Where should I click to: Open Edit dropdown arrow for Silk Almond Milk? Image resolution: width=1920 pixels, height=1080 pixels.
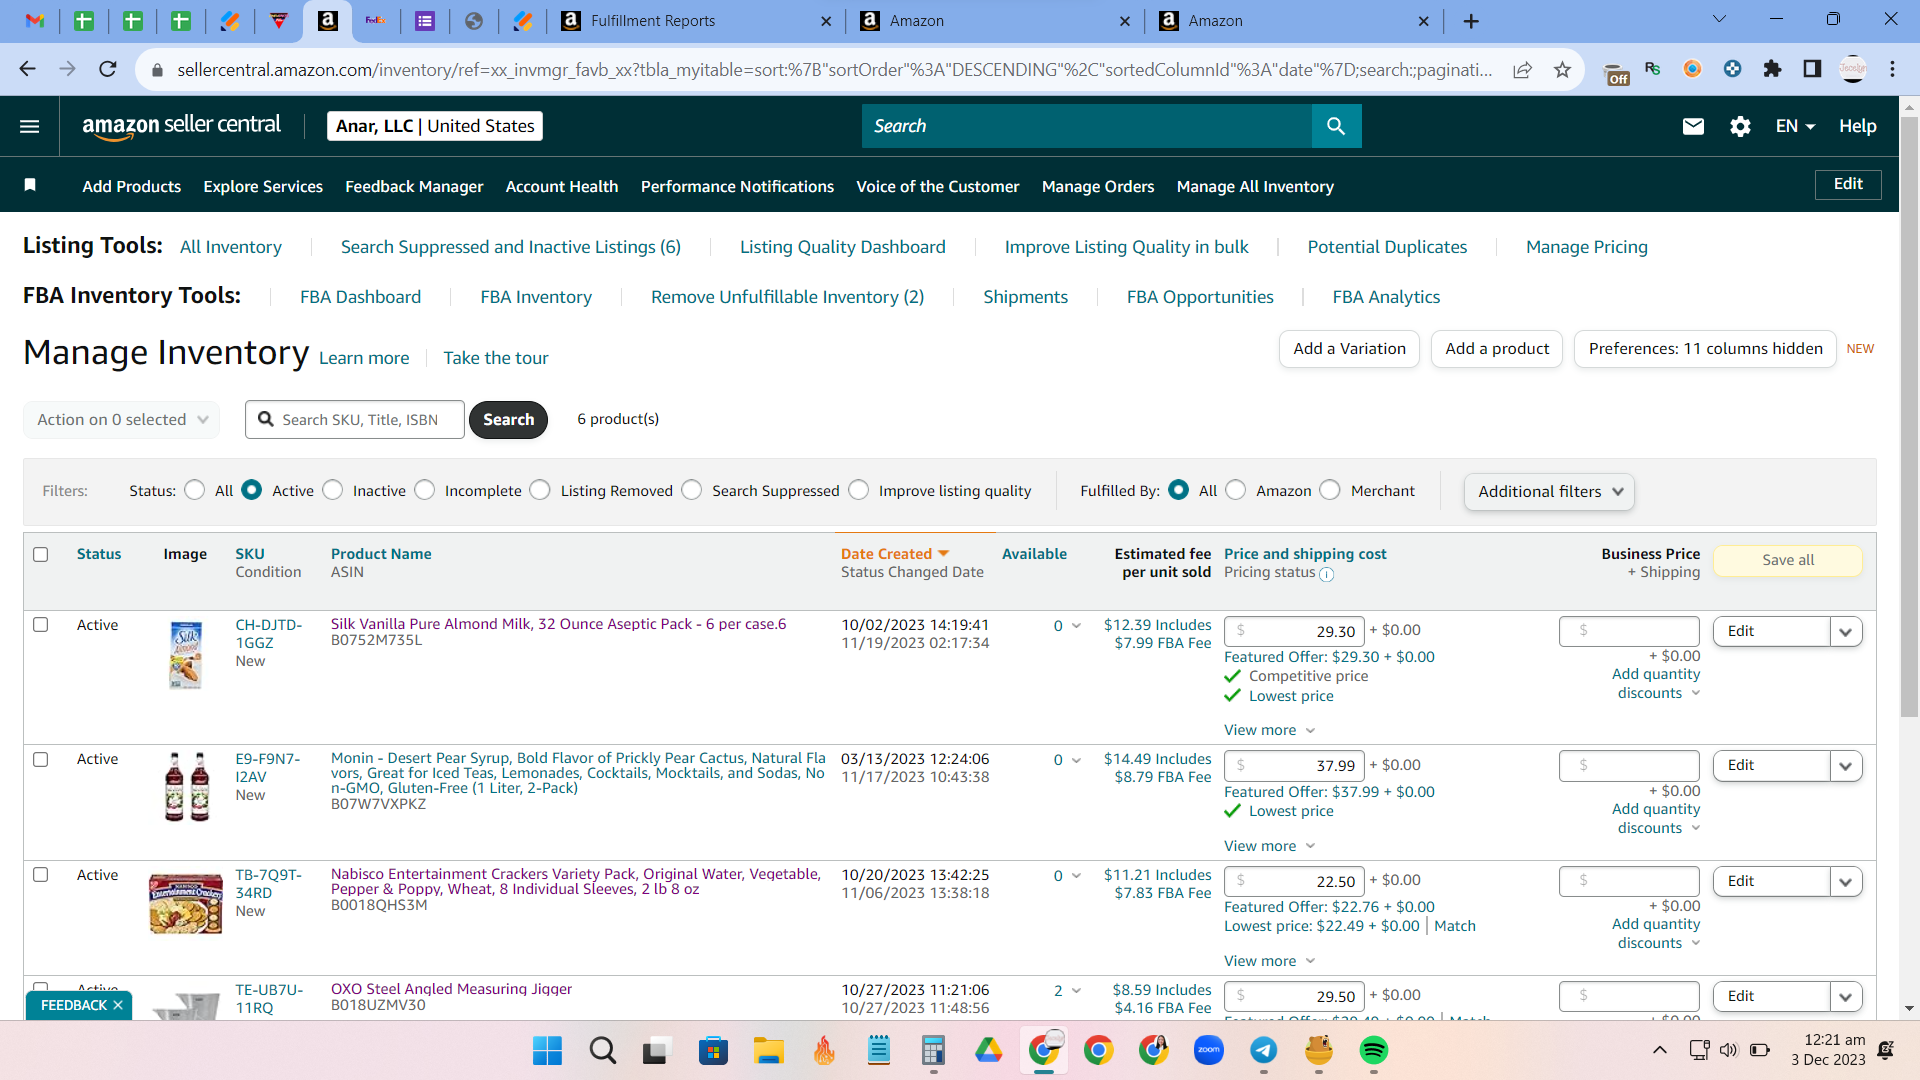1846,631
